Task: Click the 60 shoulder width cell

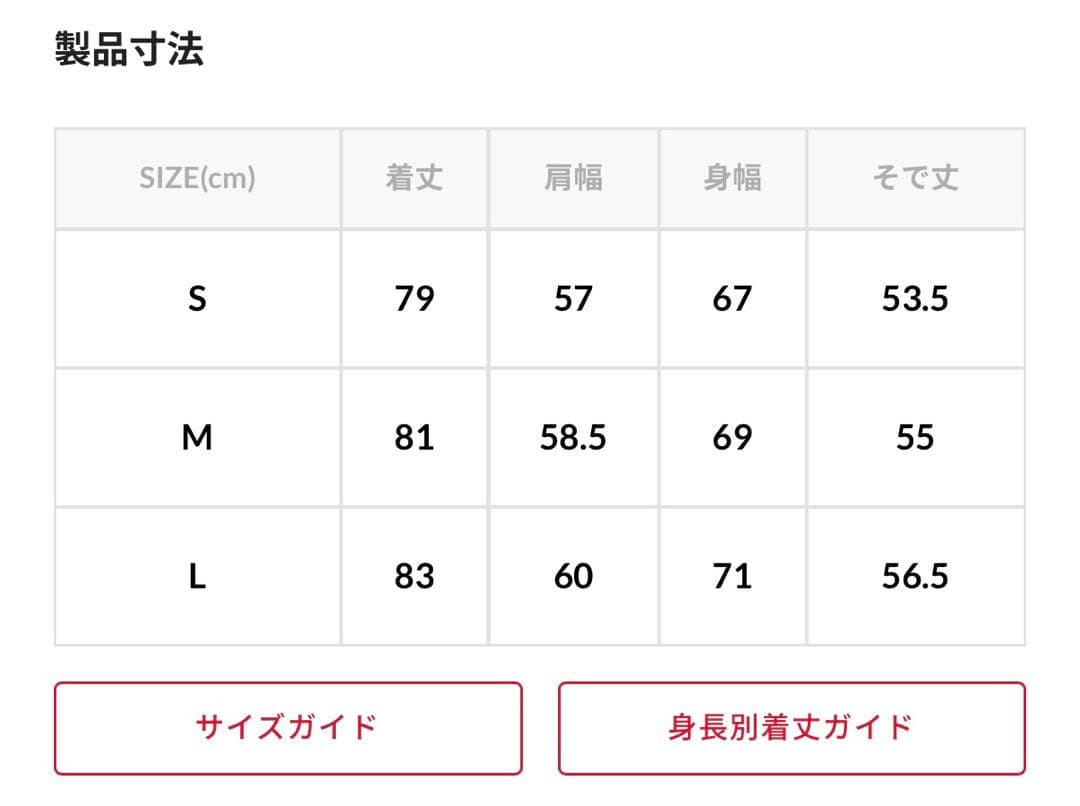Action: [x=574, y=576]
